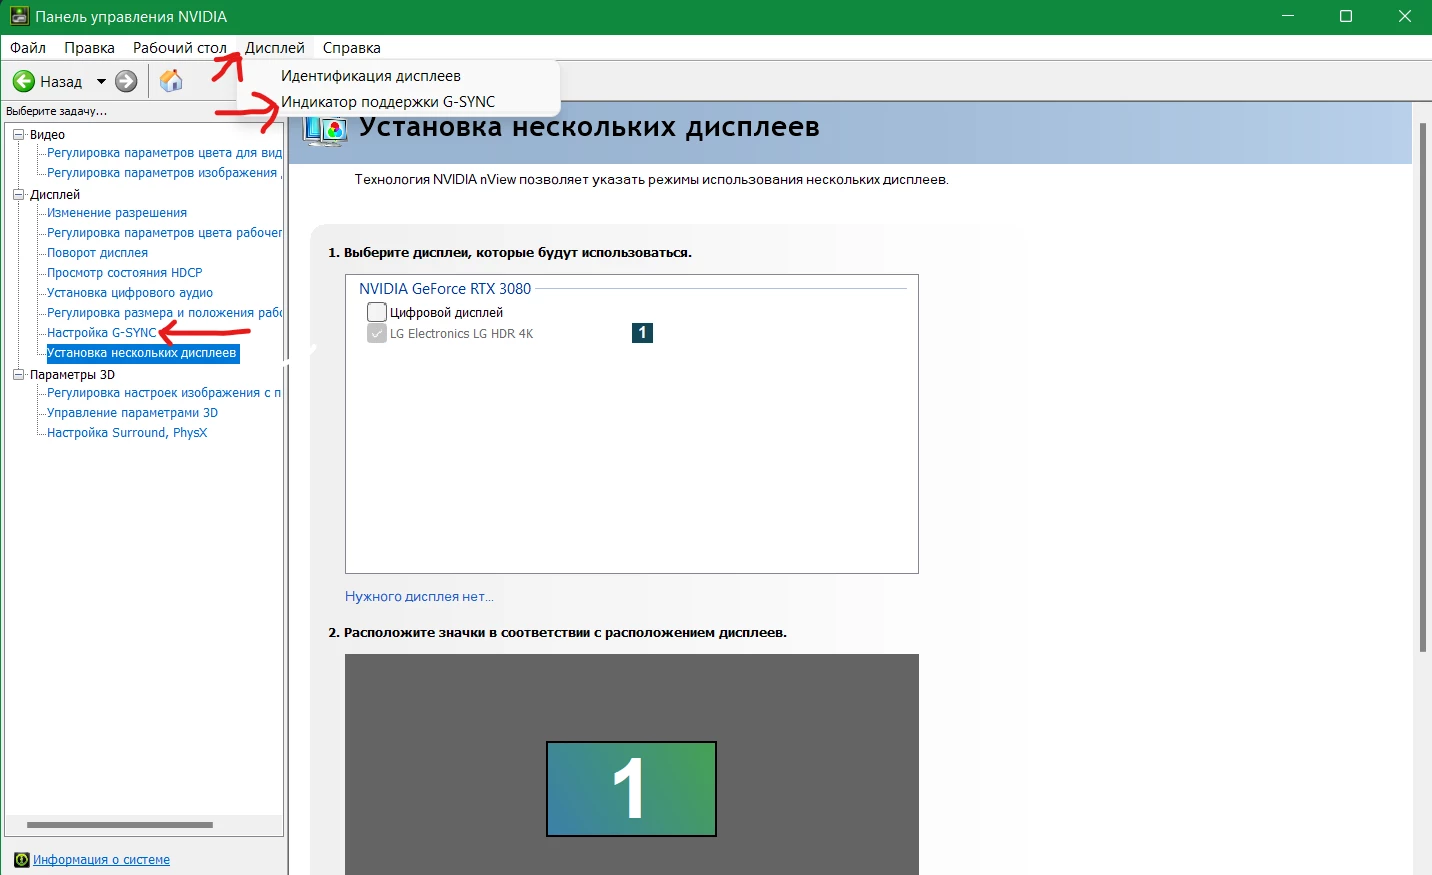Click display number 1 badge next to LG monitor
The width and height of the screenshot is (1432, 875).
(642, 333)
